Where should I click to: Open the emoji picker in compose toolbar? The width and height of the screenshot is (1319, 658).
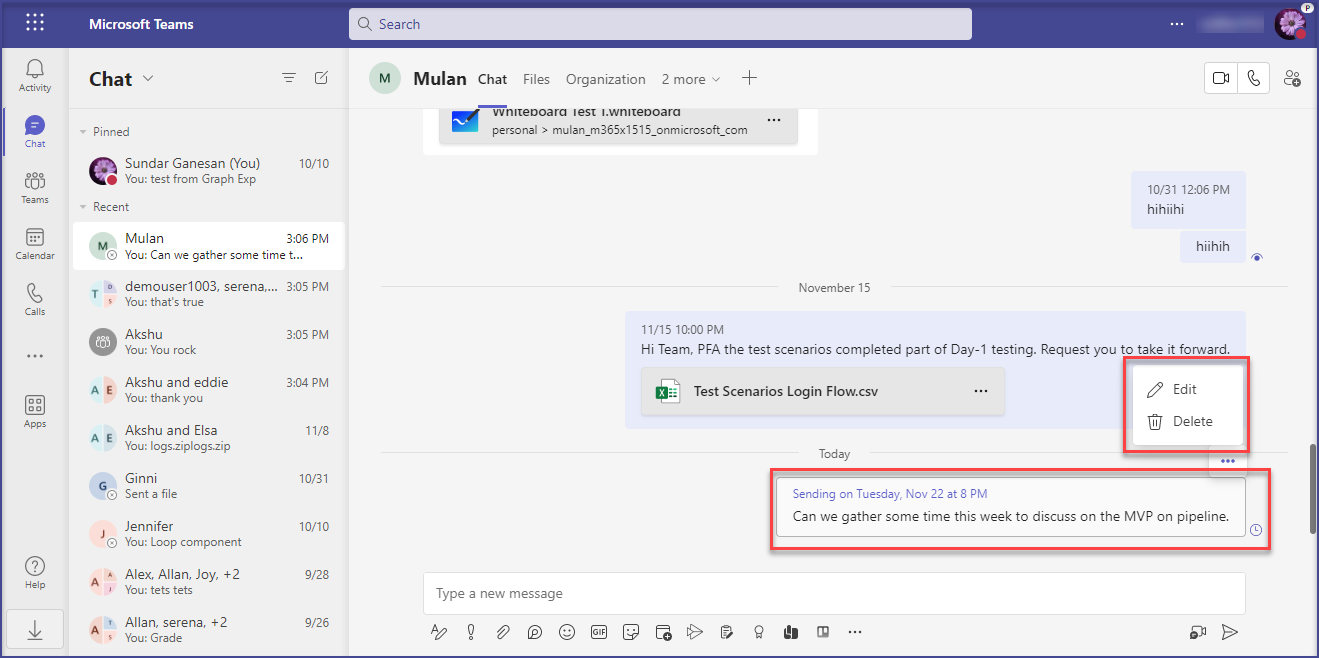click(x=567, y=632)
